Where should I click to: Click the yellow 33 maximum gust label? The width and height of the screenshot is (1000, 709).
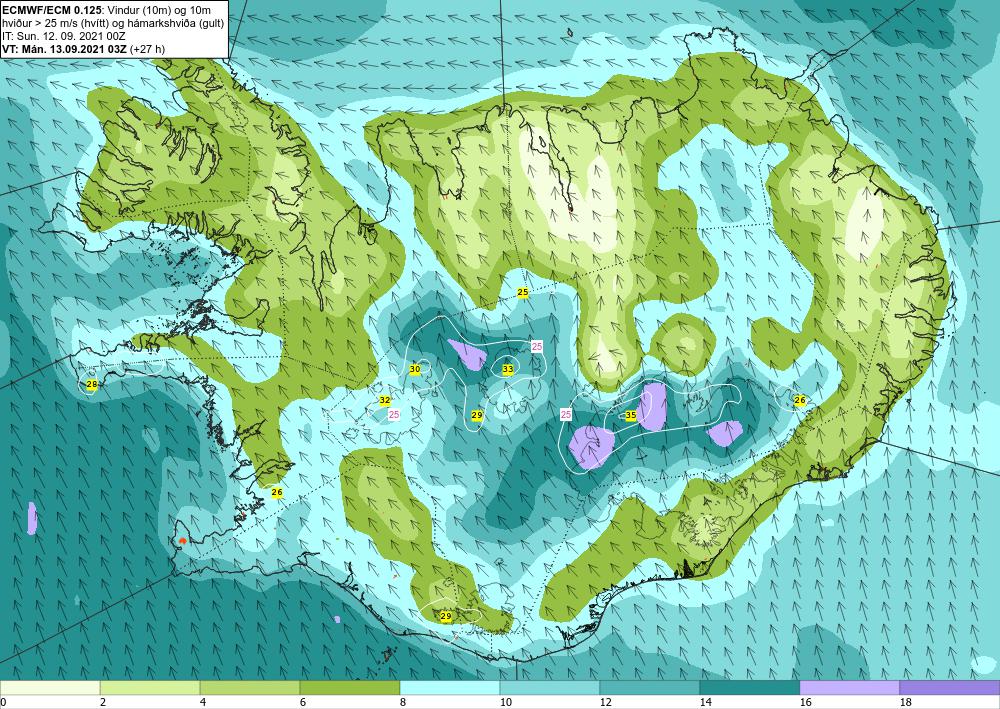(x=508, y=369)
